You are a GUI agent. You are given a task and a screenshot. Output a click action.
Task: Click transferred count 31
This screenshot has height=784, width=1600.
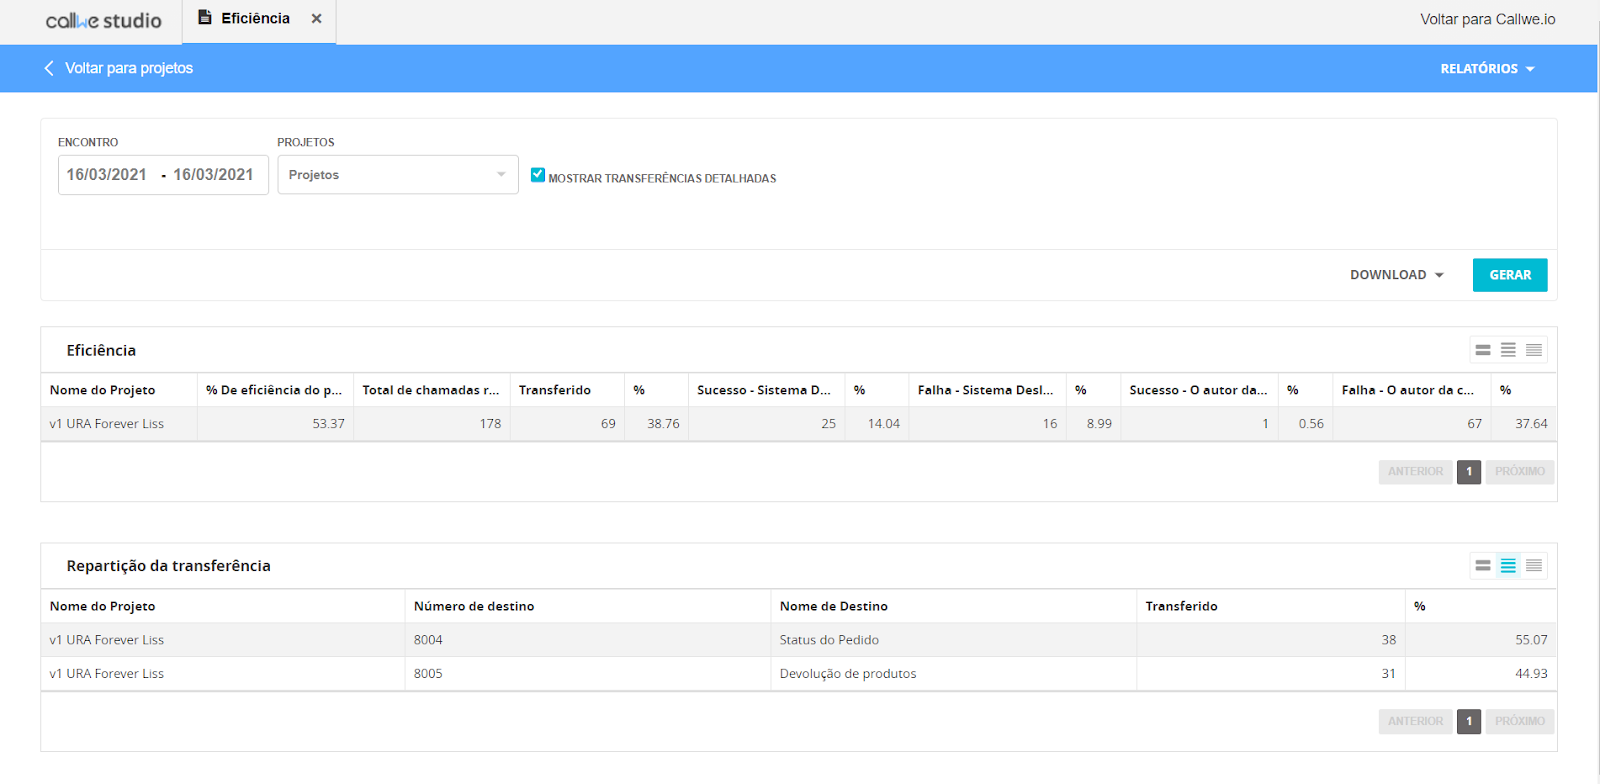point(1388,674)
